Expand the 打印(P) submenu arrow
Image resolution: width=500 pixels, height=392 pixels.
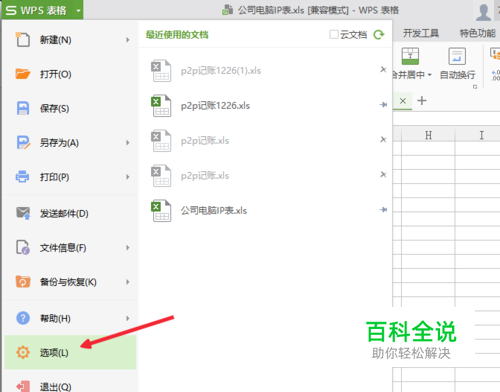coord(128,177)
